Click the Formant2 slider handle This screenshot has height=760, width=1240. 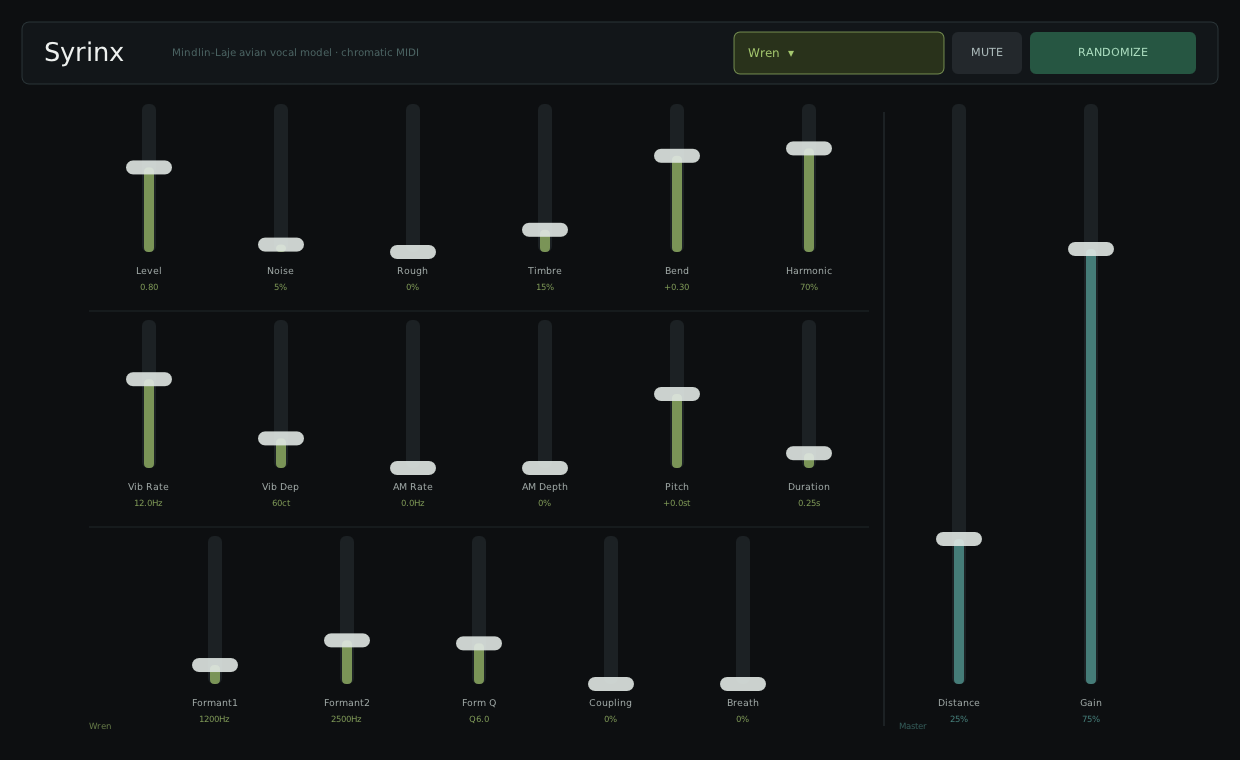pyautogui.click(x=347, y=640)
